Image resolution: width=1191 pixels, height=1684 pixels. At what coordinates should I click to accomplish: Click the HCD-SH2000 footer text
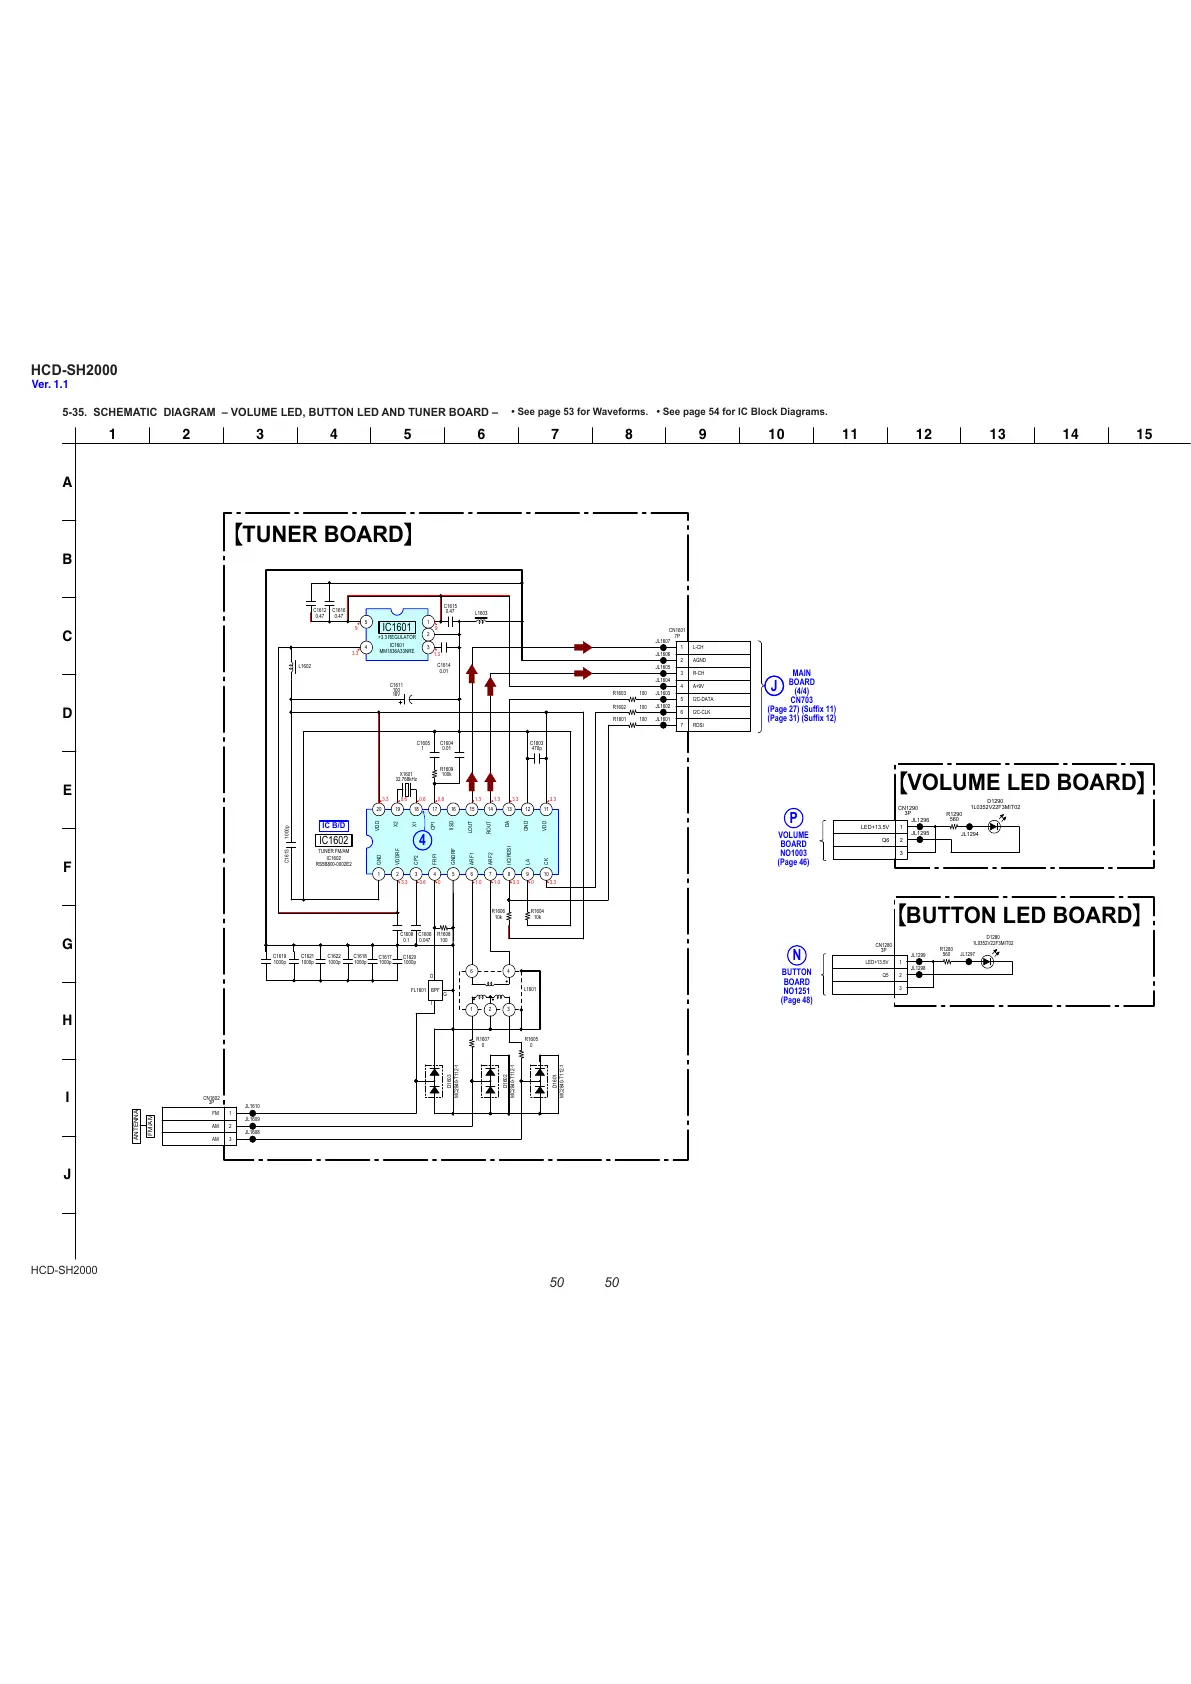[64, 1270]
